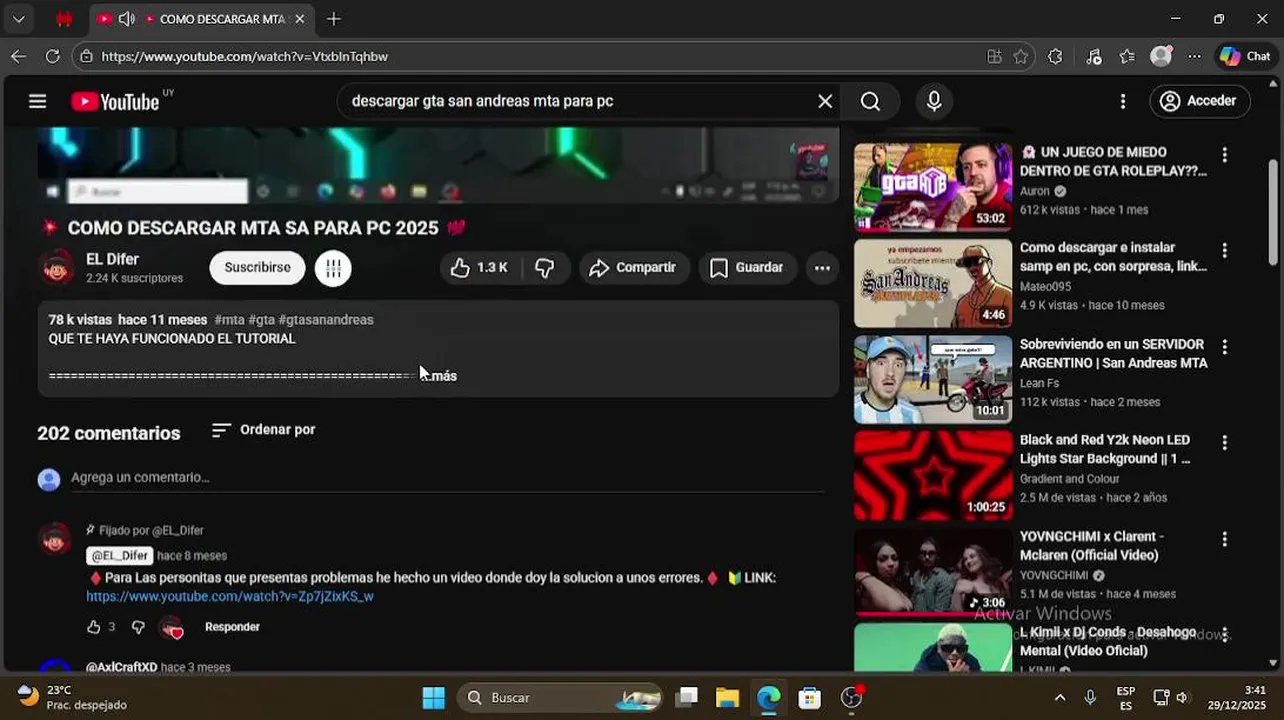The width and height of the screenshot is (1284, 720).
Task: Open File Explorer from taskbar
Action: [727, 697]
